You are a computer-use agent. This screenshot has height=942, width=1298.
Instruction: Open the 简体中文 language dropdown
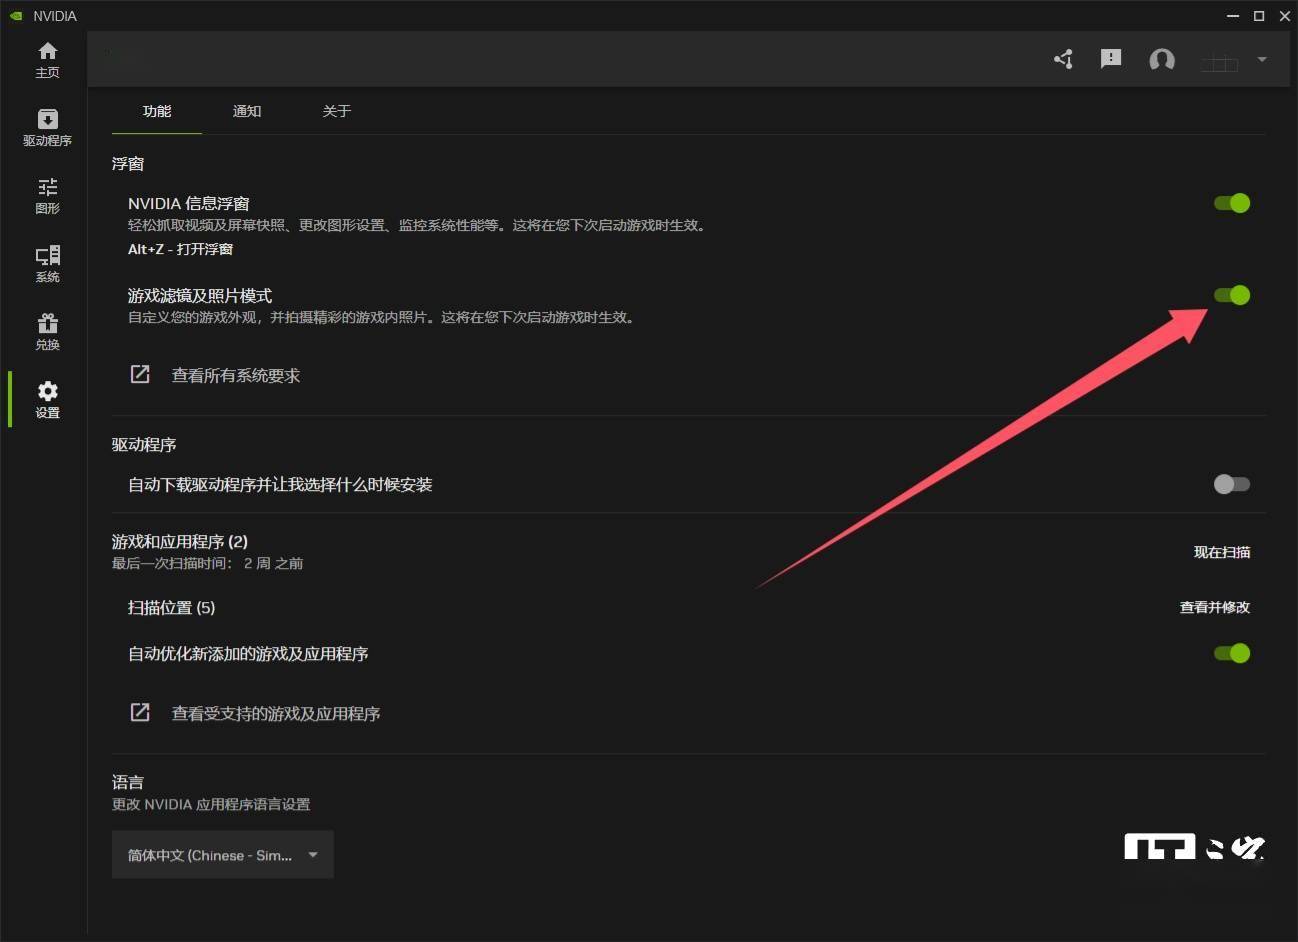[223, 855]
